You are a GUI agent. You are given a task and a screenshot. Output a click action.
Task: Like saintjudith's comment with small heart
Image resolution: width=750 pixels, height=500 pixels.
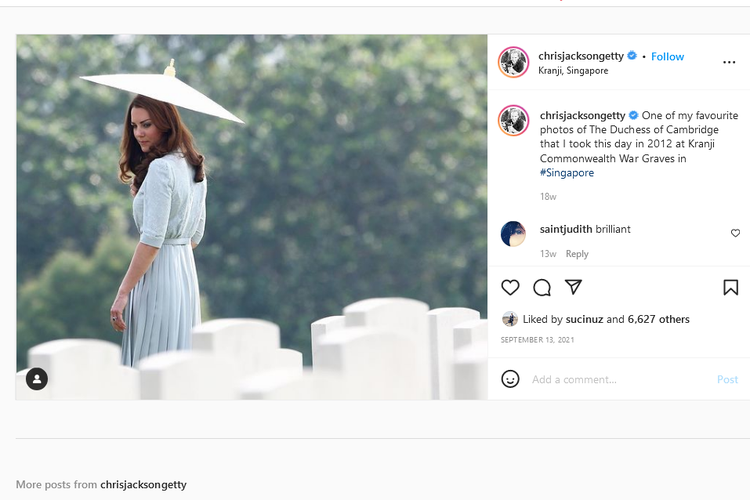(735, 233)
